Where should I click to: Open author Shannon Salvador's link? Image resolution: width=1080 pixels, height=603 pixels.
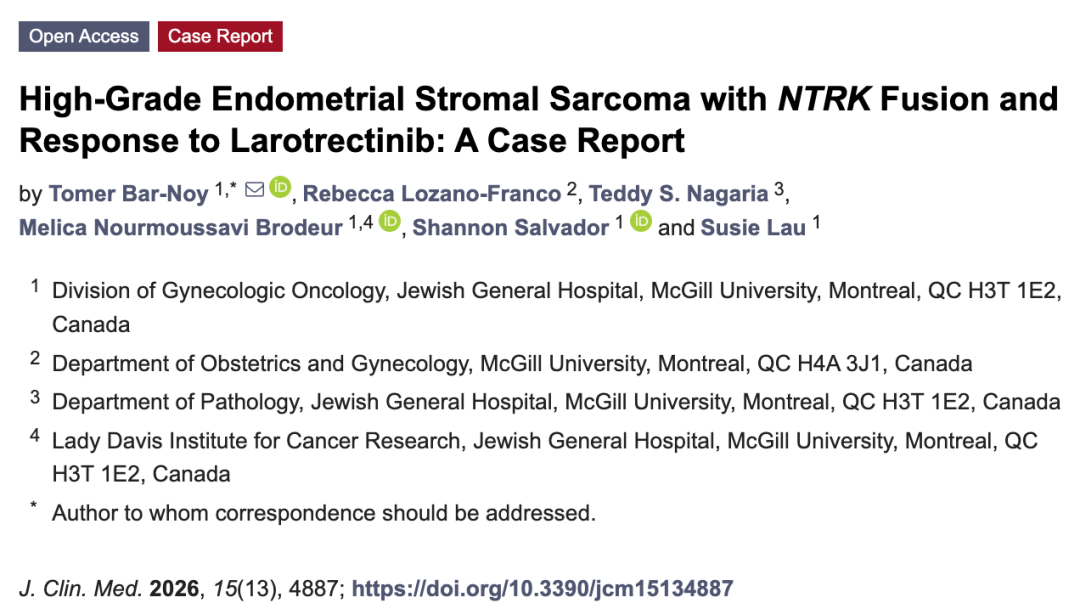510,227
